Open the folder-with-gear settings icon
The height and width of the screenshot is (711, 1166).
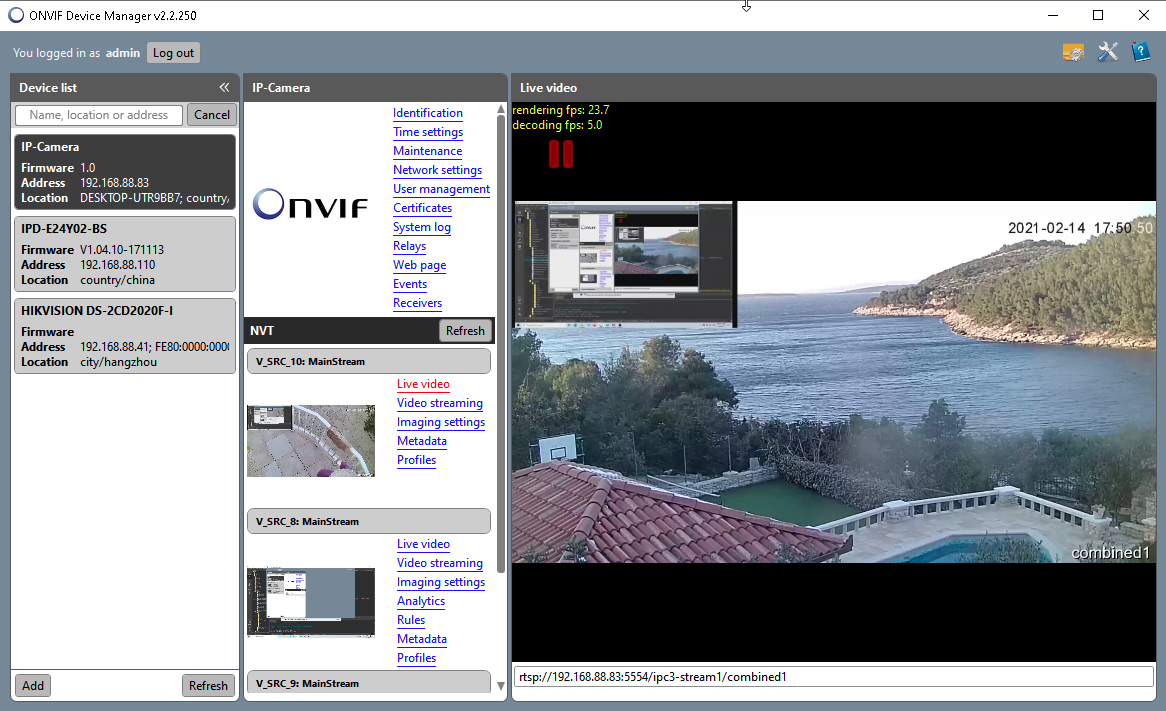[x=1073, y=52]
